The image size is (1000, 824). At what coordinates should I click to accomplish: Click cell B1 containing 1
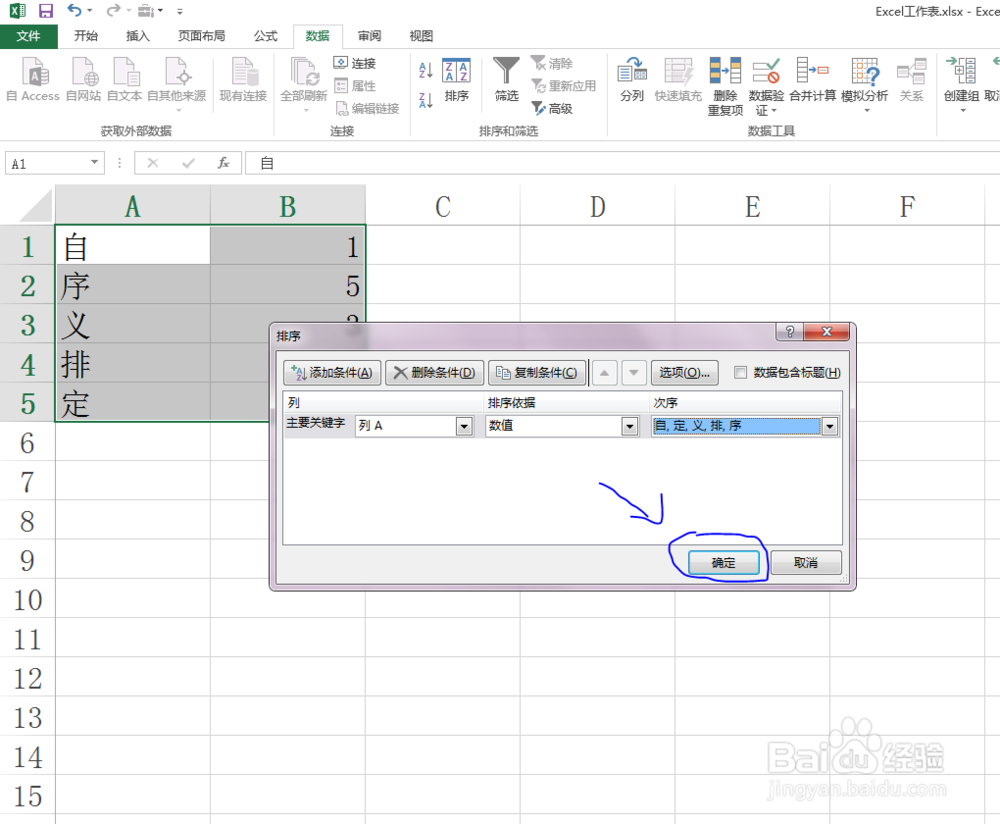click(288, 246)
